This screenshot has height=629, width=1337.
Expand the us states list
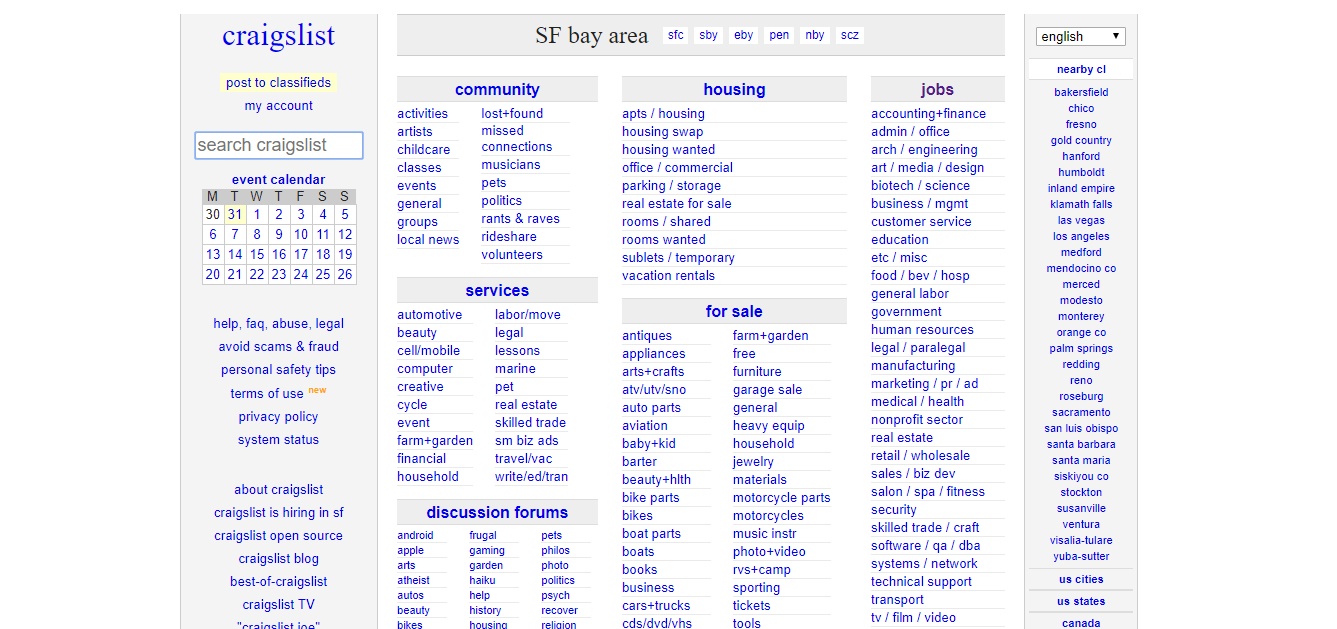pos(1081,601)
